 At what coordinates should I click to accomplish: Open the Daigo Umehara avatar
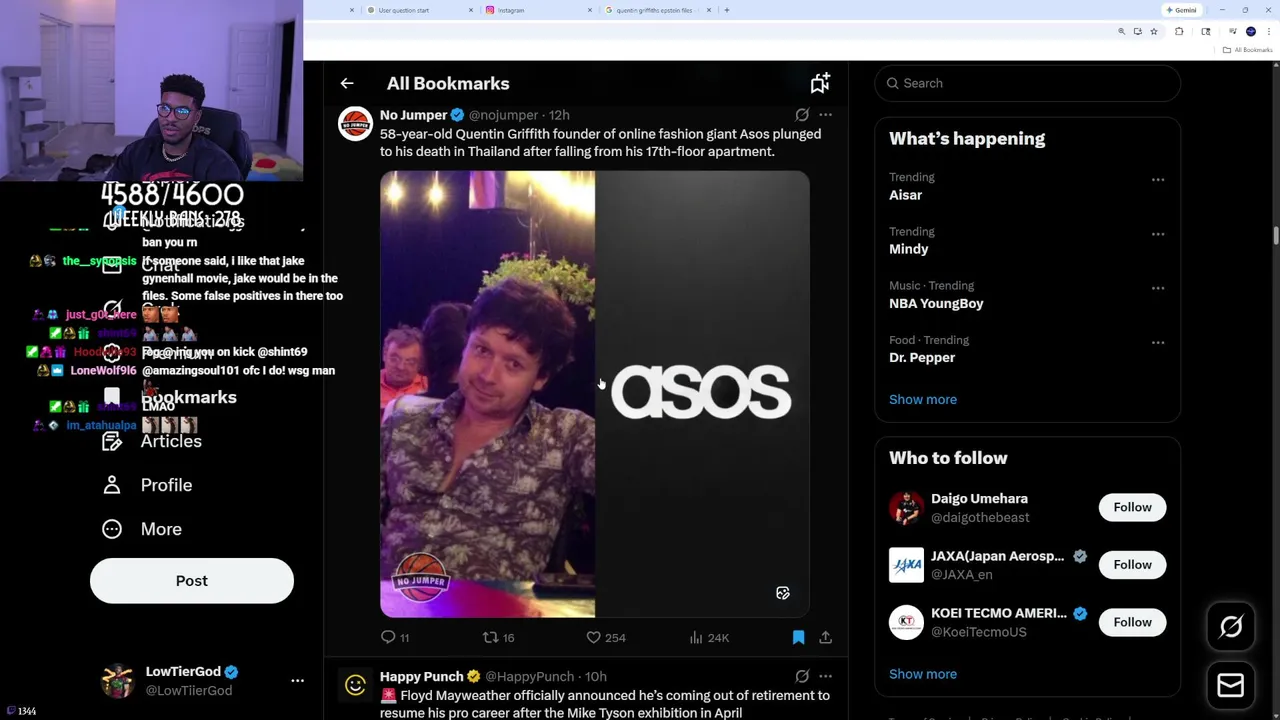tap(906, 507)
